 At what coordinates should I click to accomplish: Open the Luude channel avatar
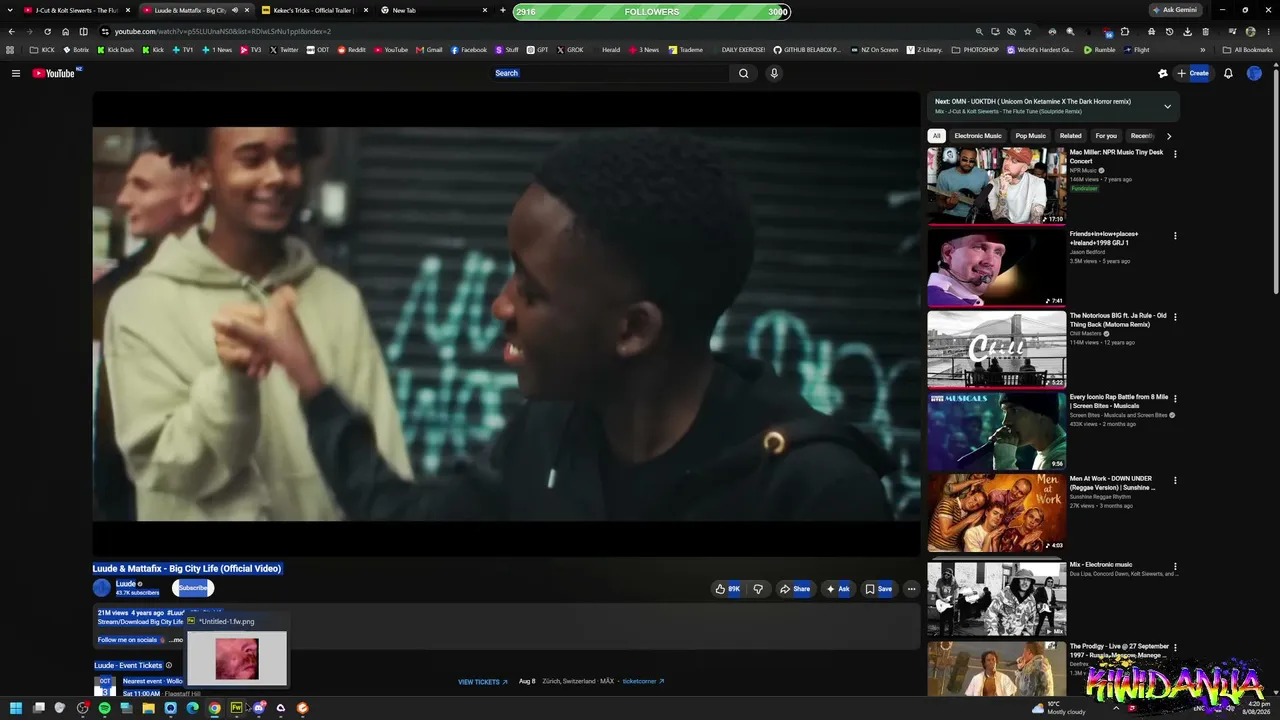point(102,588)
